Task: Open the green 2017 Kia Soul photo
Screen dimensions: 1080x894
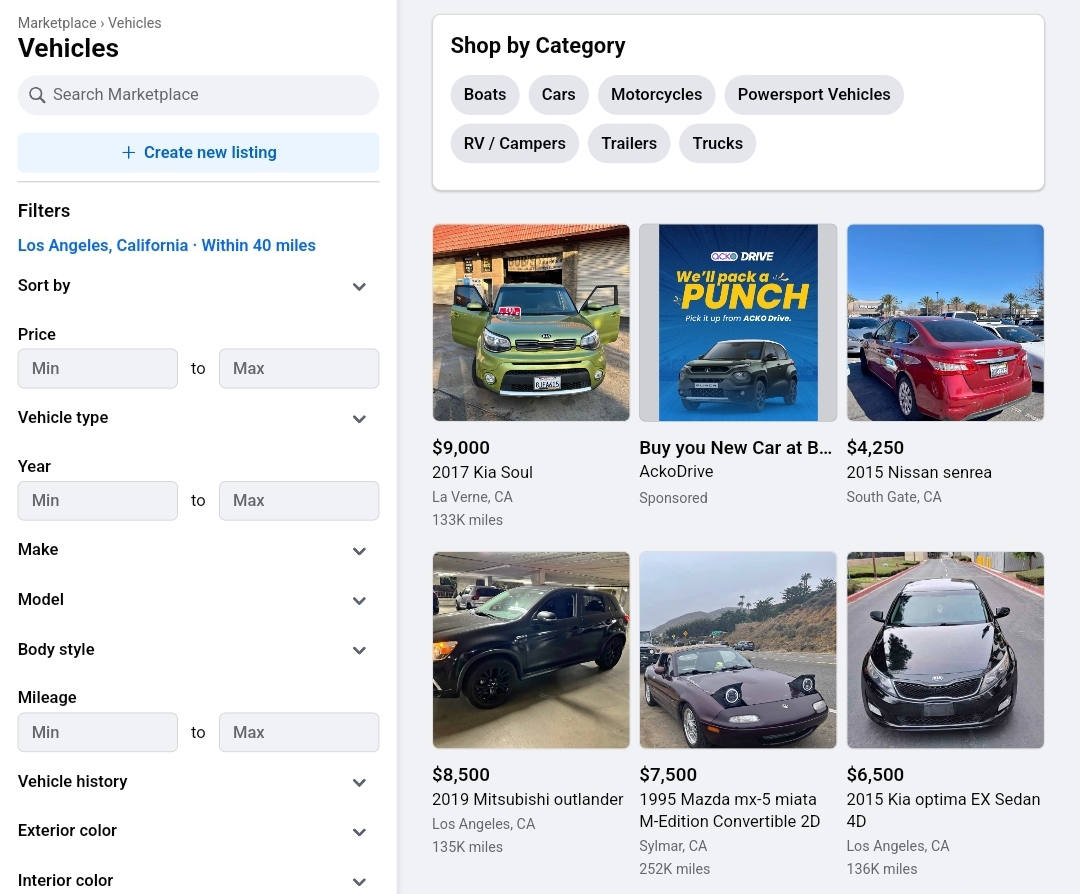Action: (x=531, y=322)
